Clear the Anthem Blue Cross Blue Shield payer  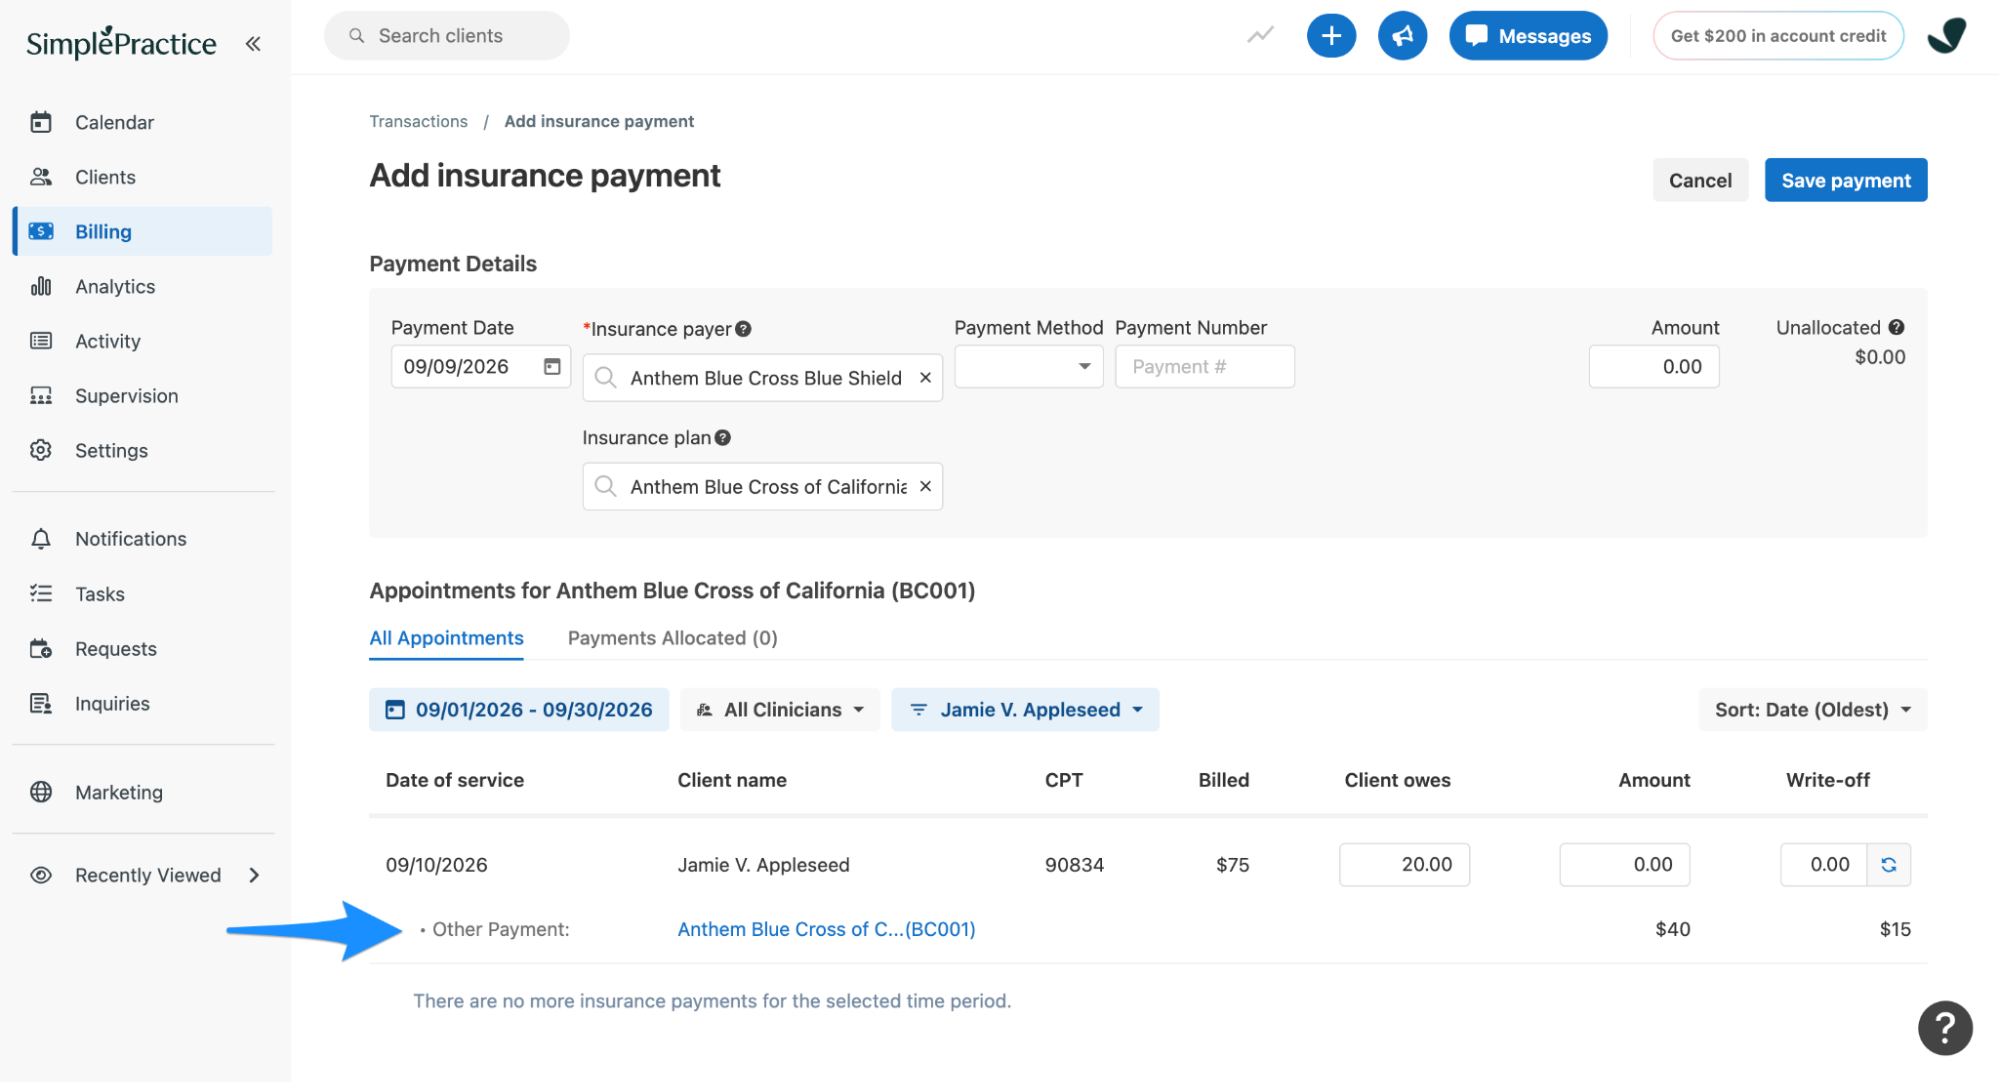pyautogui.click(x=925, y=378)
